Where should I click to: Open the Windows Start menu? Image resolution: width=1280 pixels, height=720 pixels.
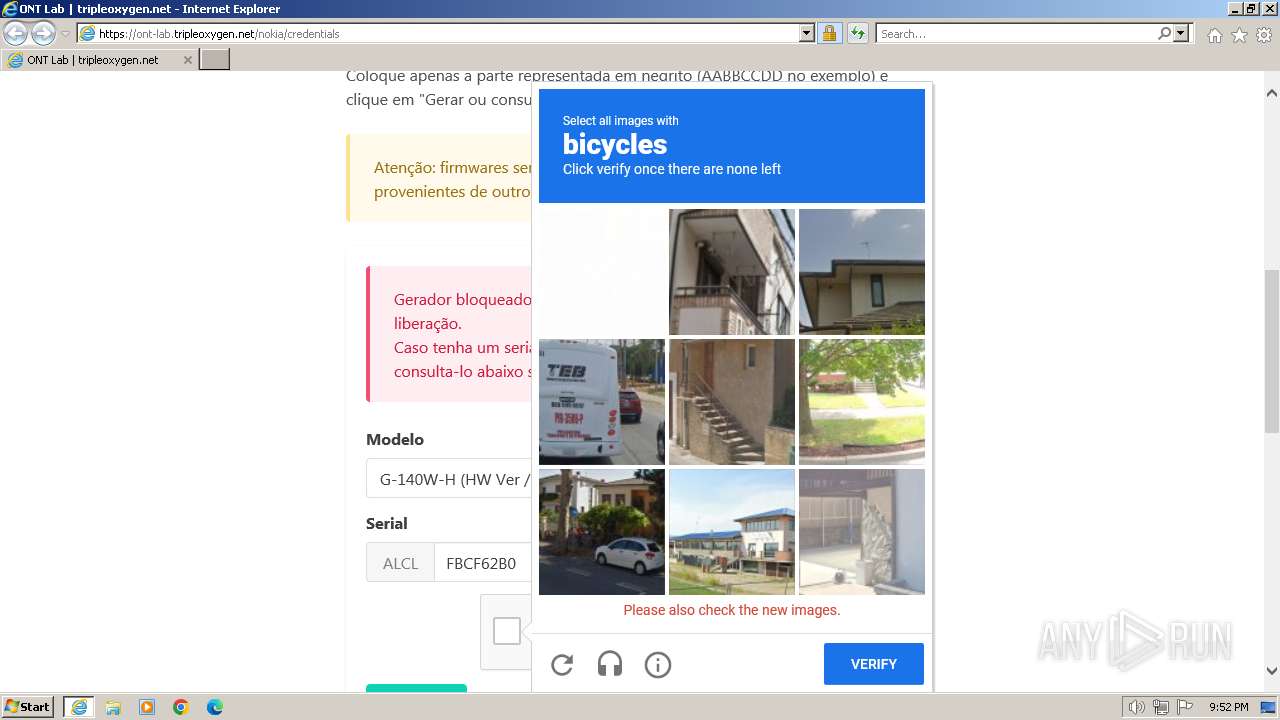tap(27, 706)
